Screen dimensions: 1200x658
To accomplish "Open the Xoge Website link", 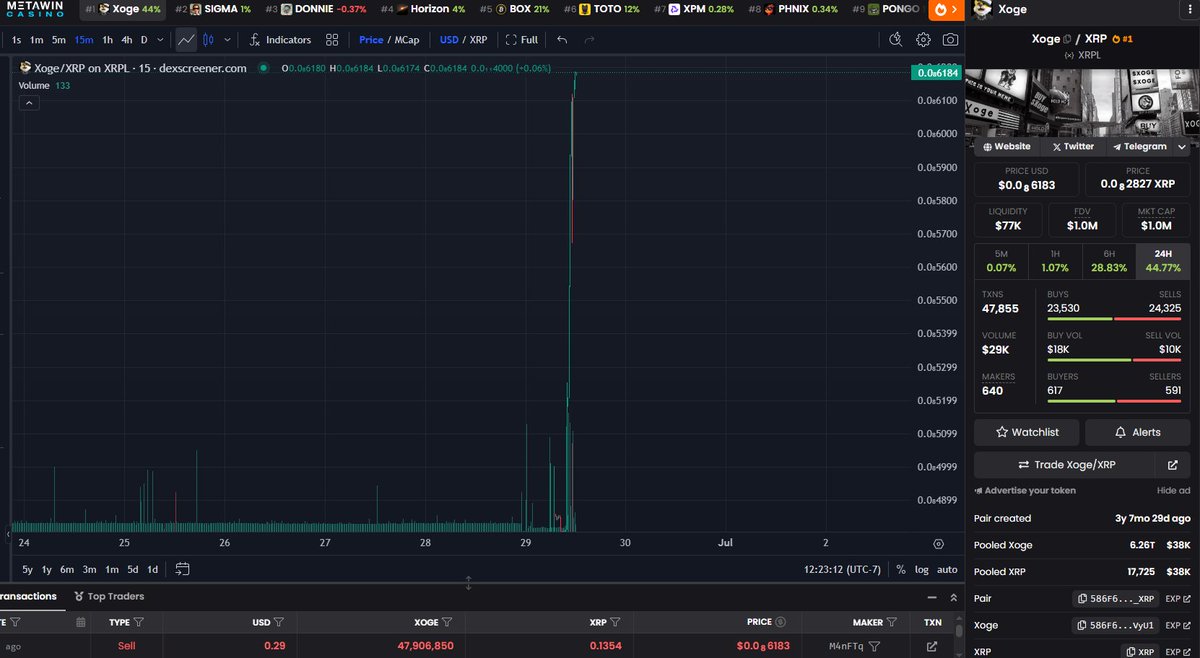I will click(1008, 146).
